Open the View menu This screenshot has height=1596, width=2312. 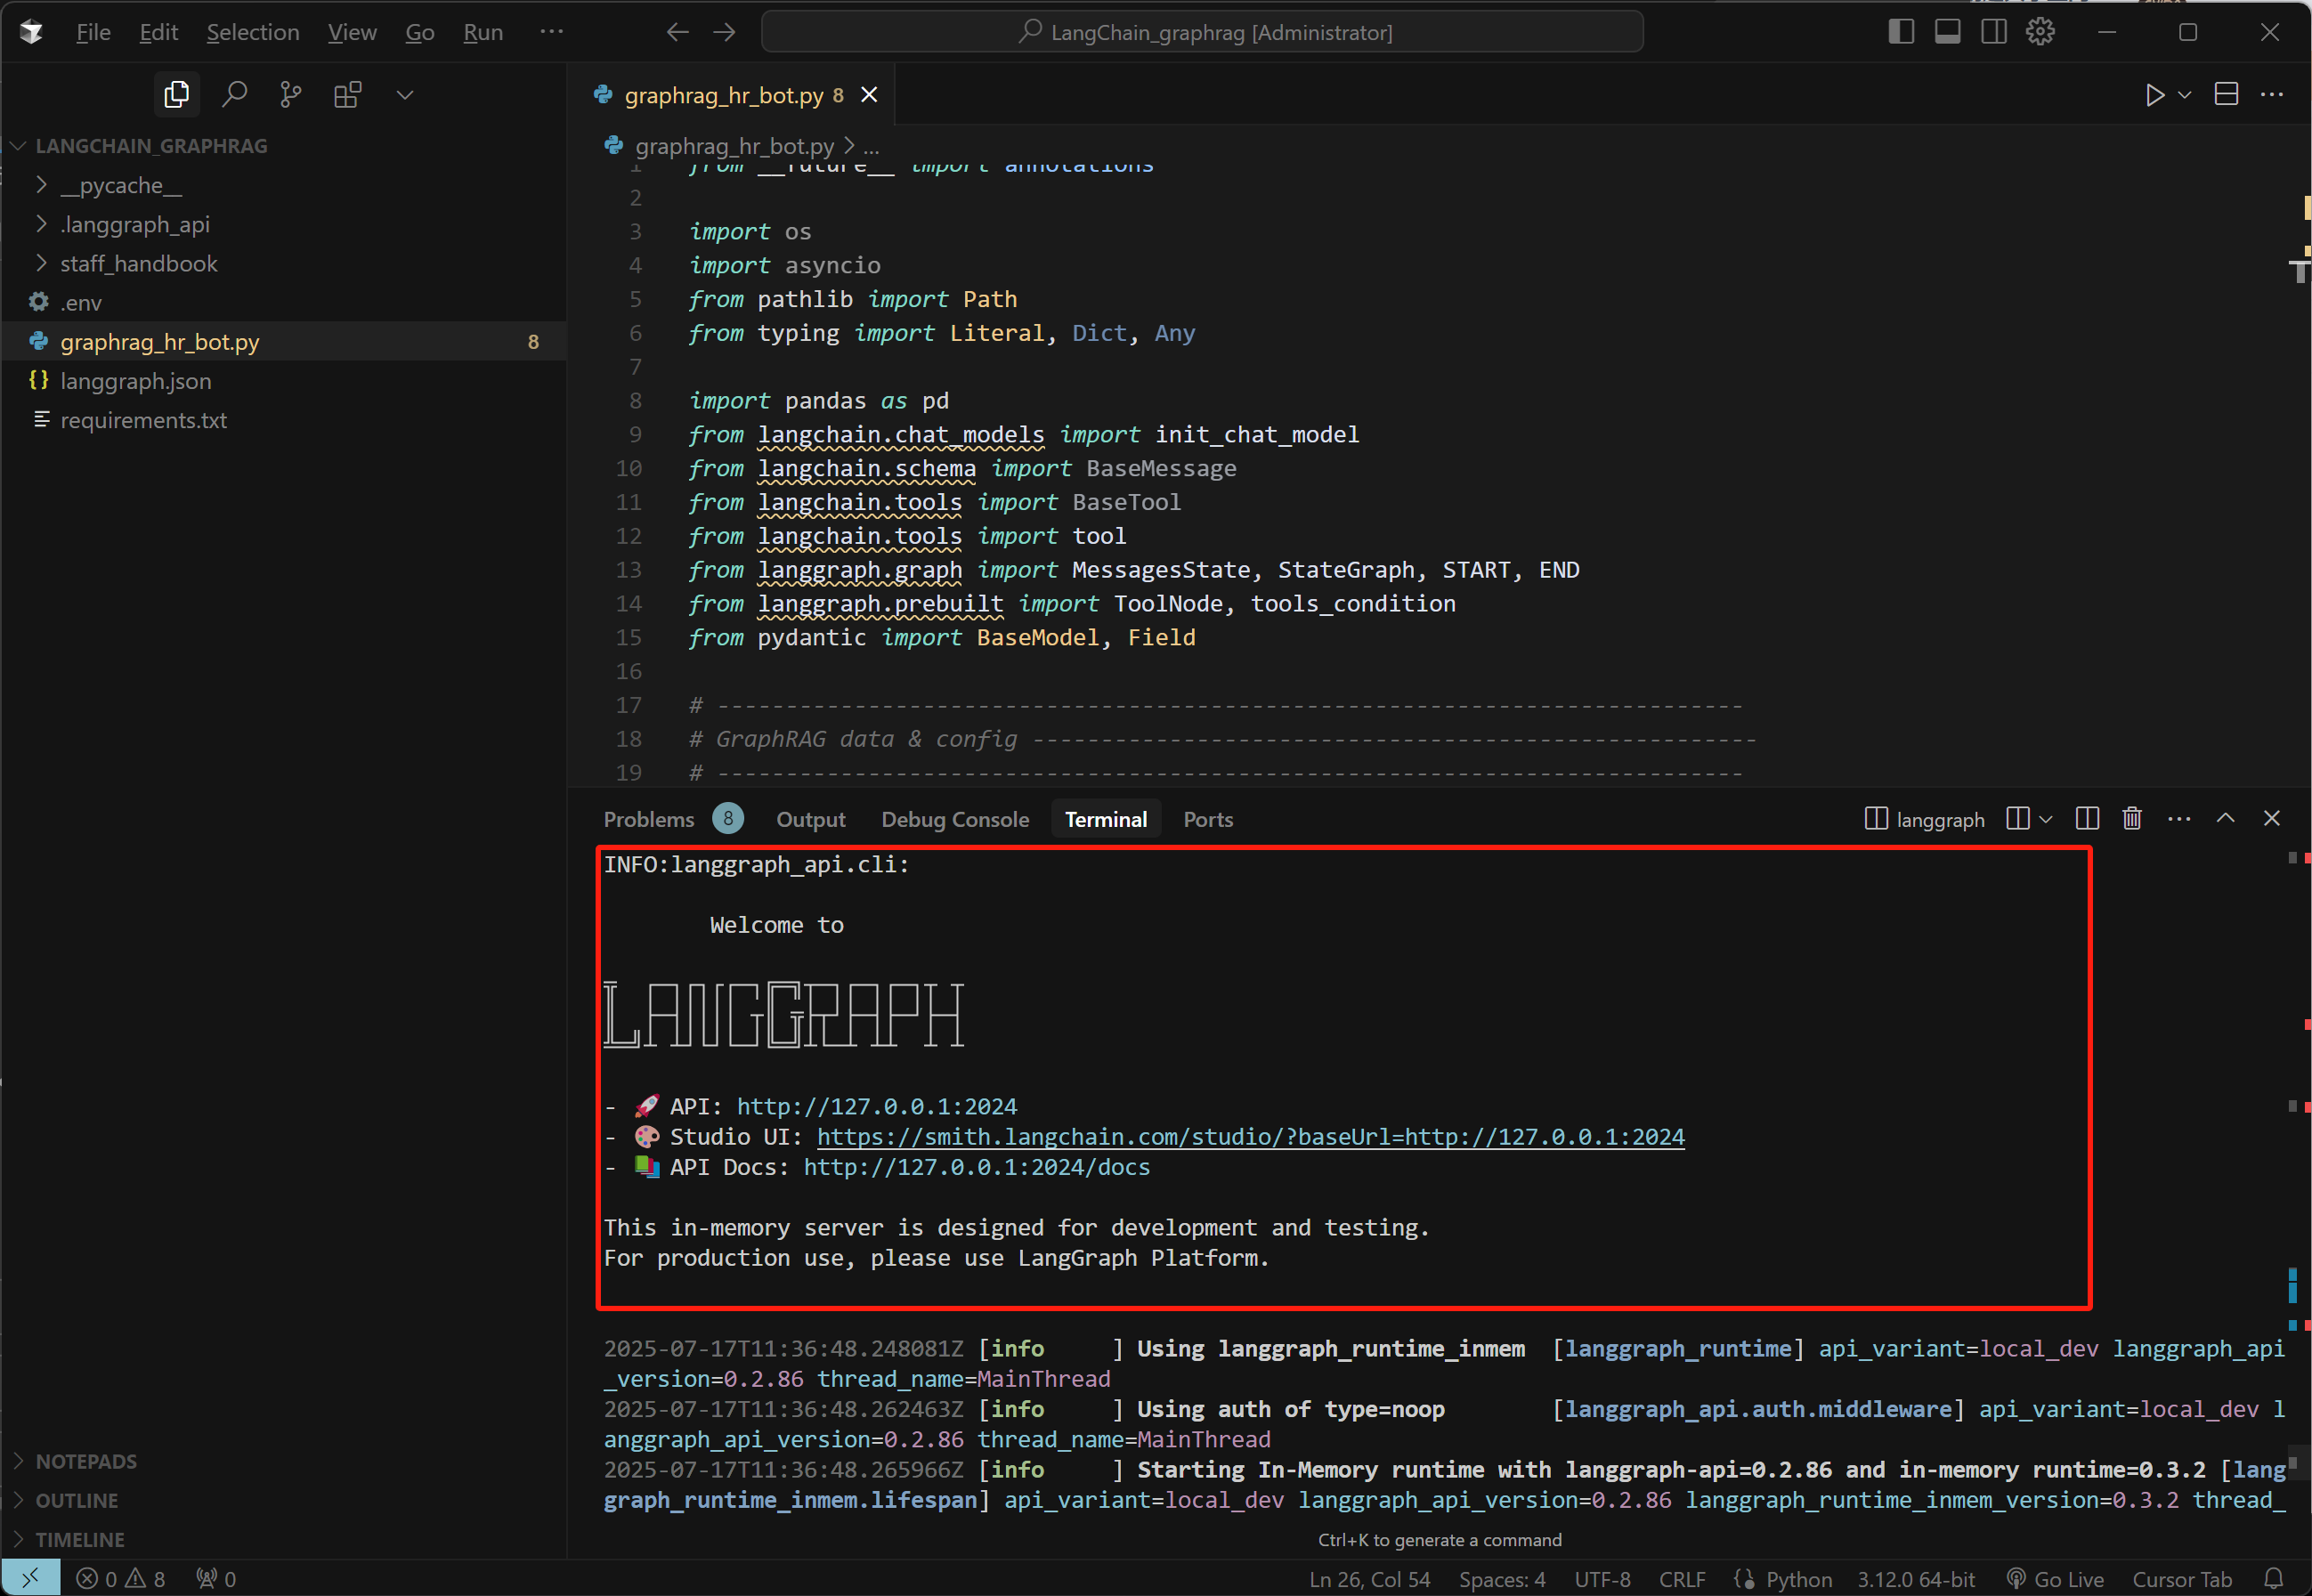[x=352, y=32]
